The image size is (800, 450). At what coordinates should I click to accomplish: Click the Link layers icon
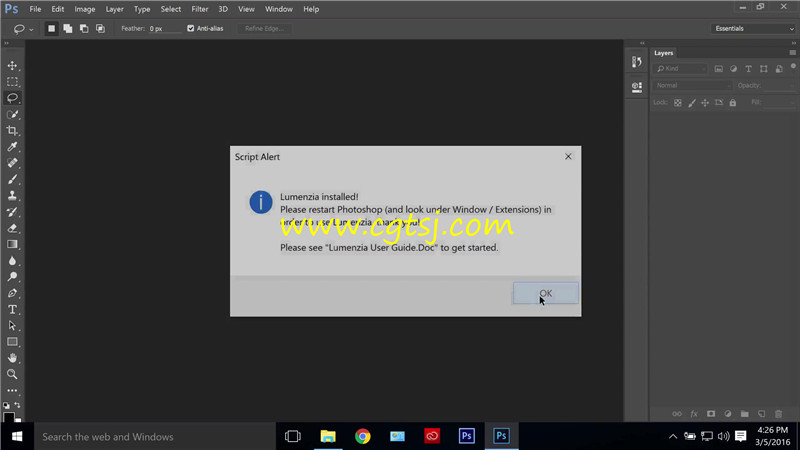point(677,414)
